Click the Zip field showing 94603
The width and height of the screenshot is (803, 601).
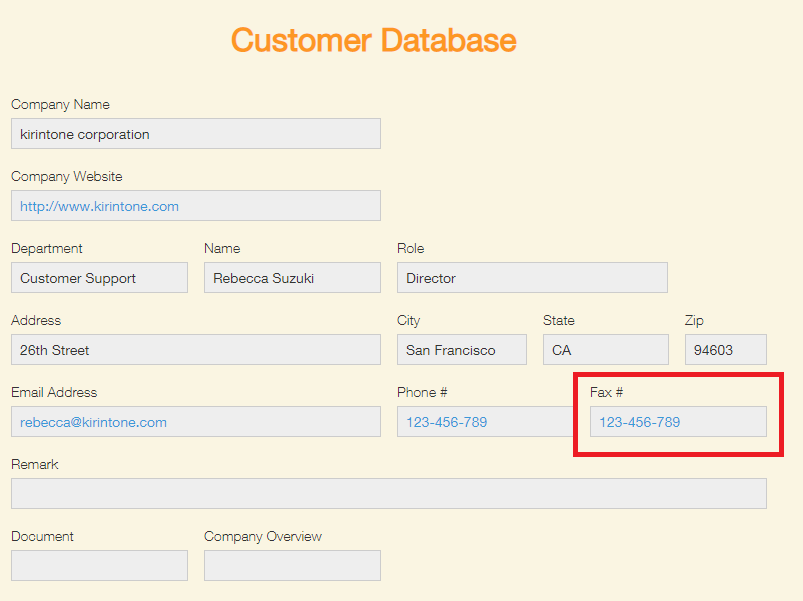click(x=725, y=350)
